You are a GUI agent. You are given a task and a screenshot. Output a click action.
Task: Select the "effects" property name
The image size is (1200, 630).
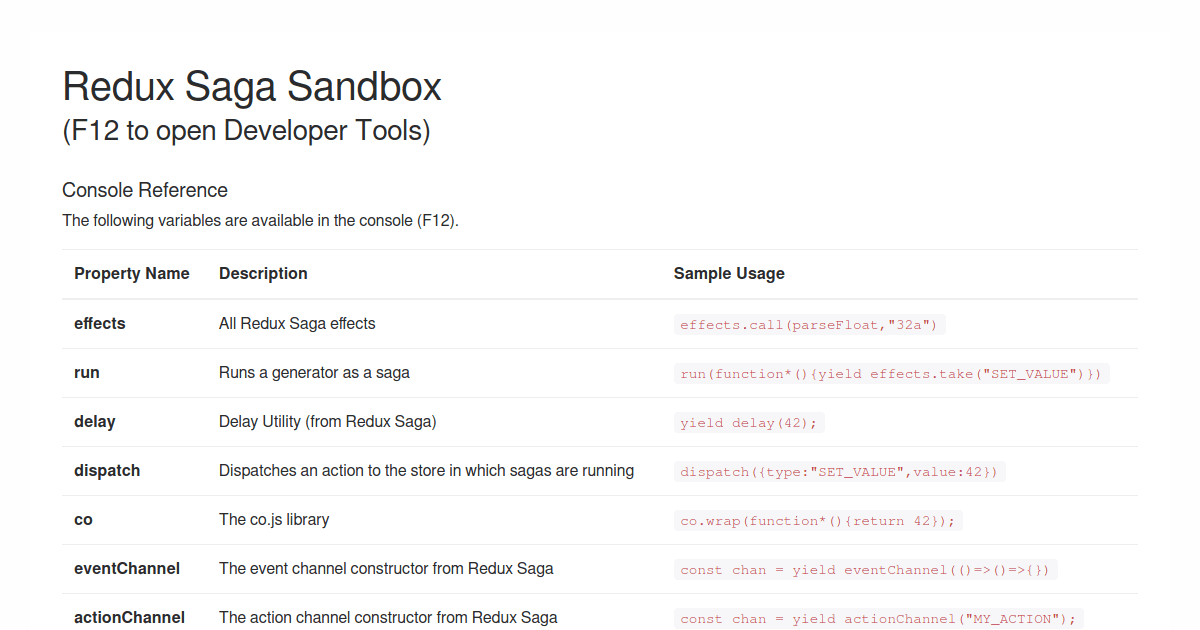pyautogui.click(x=99, y=323)
